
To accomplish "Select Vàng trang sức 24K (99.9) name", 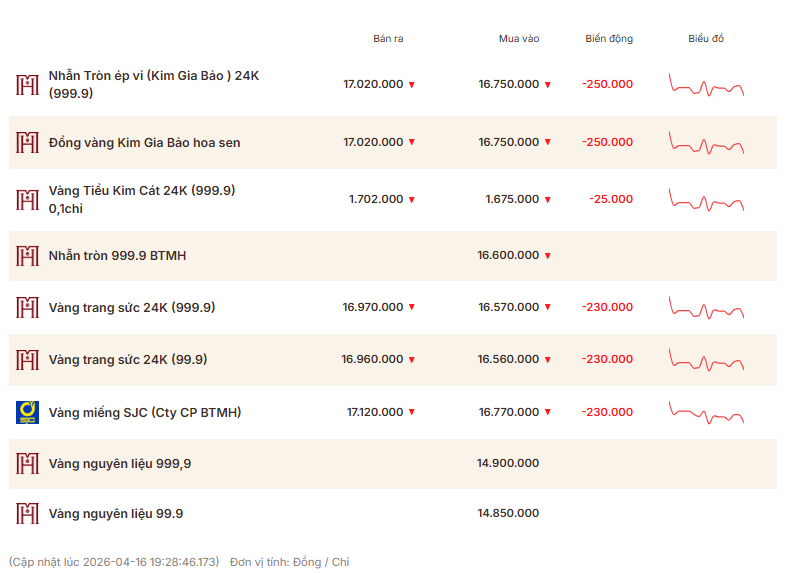I will point(128,359).
